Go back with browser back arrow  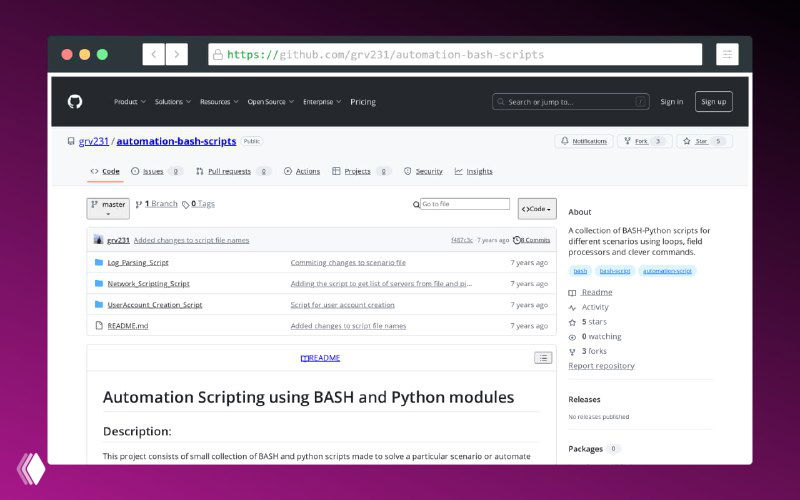point(154,54)
